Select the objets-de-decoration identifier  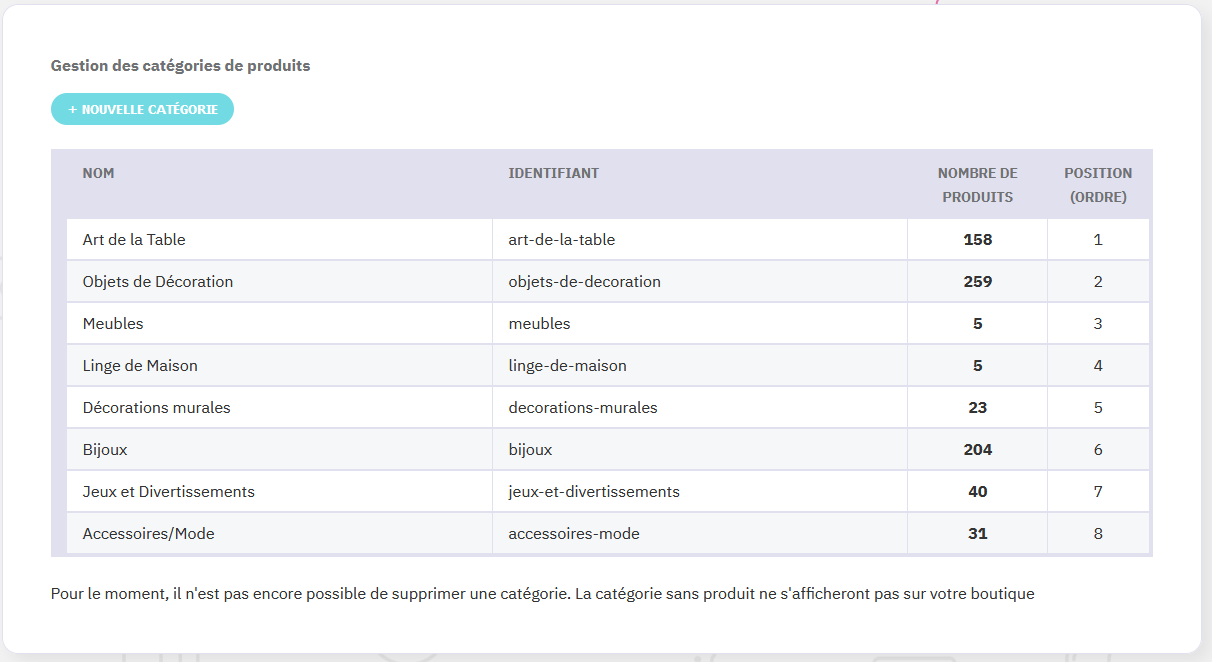584,282
